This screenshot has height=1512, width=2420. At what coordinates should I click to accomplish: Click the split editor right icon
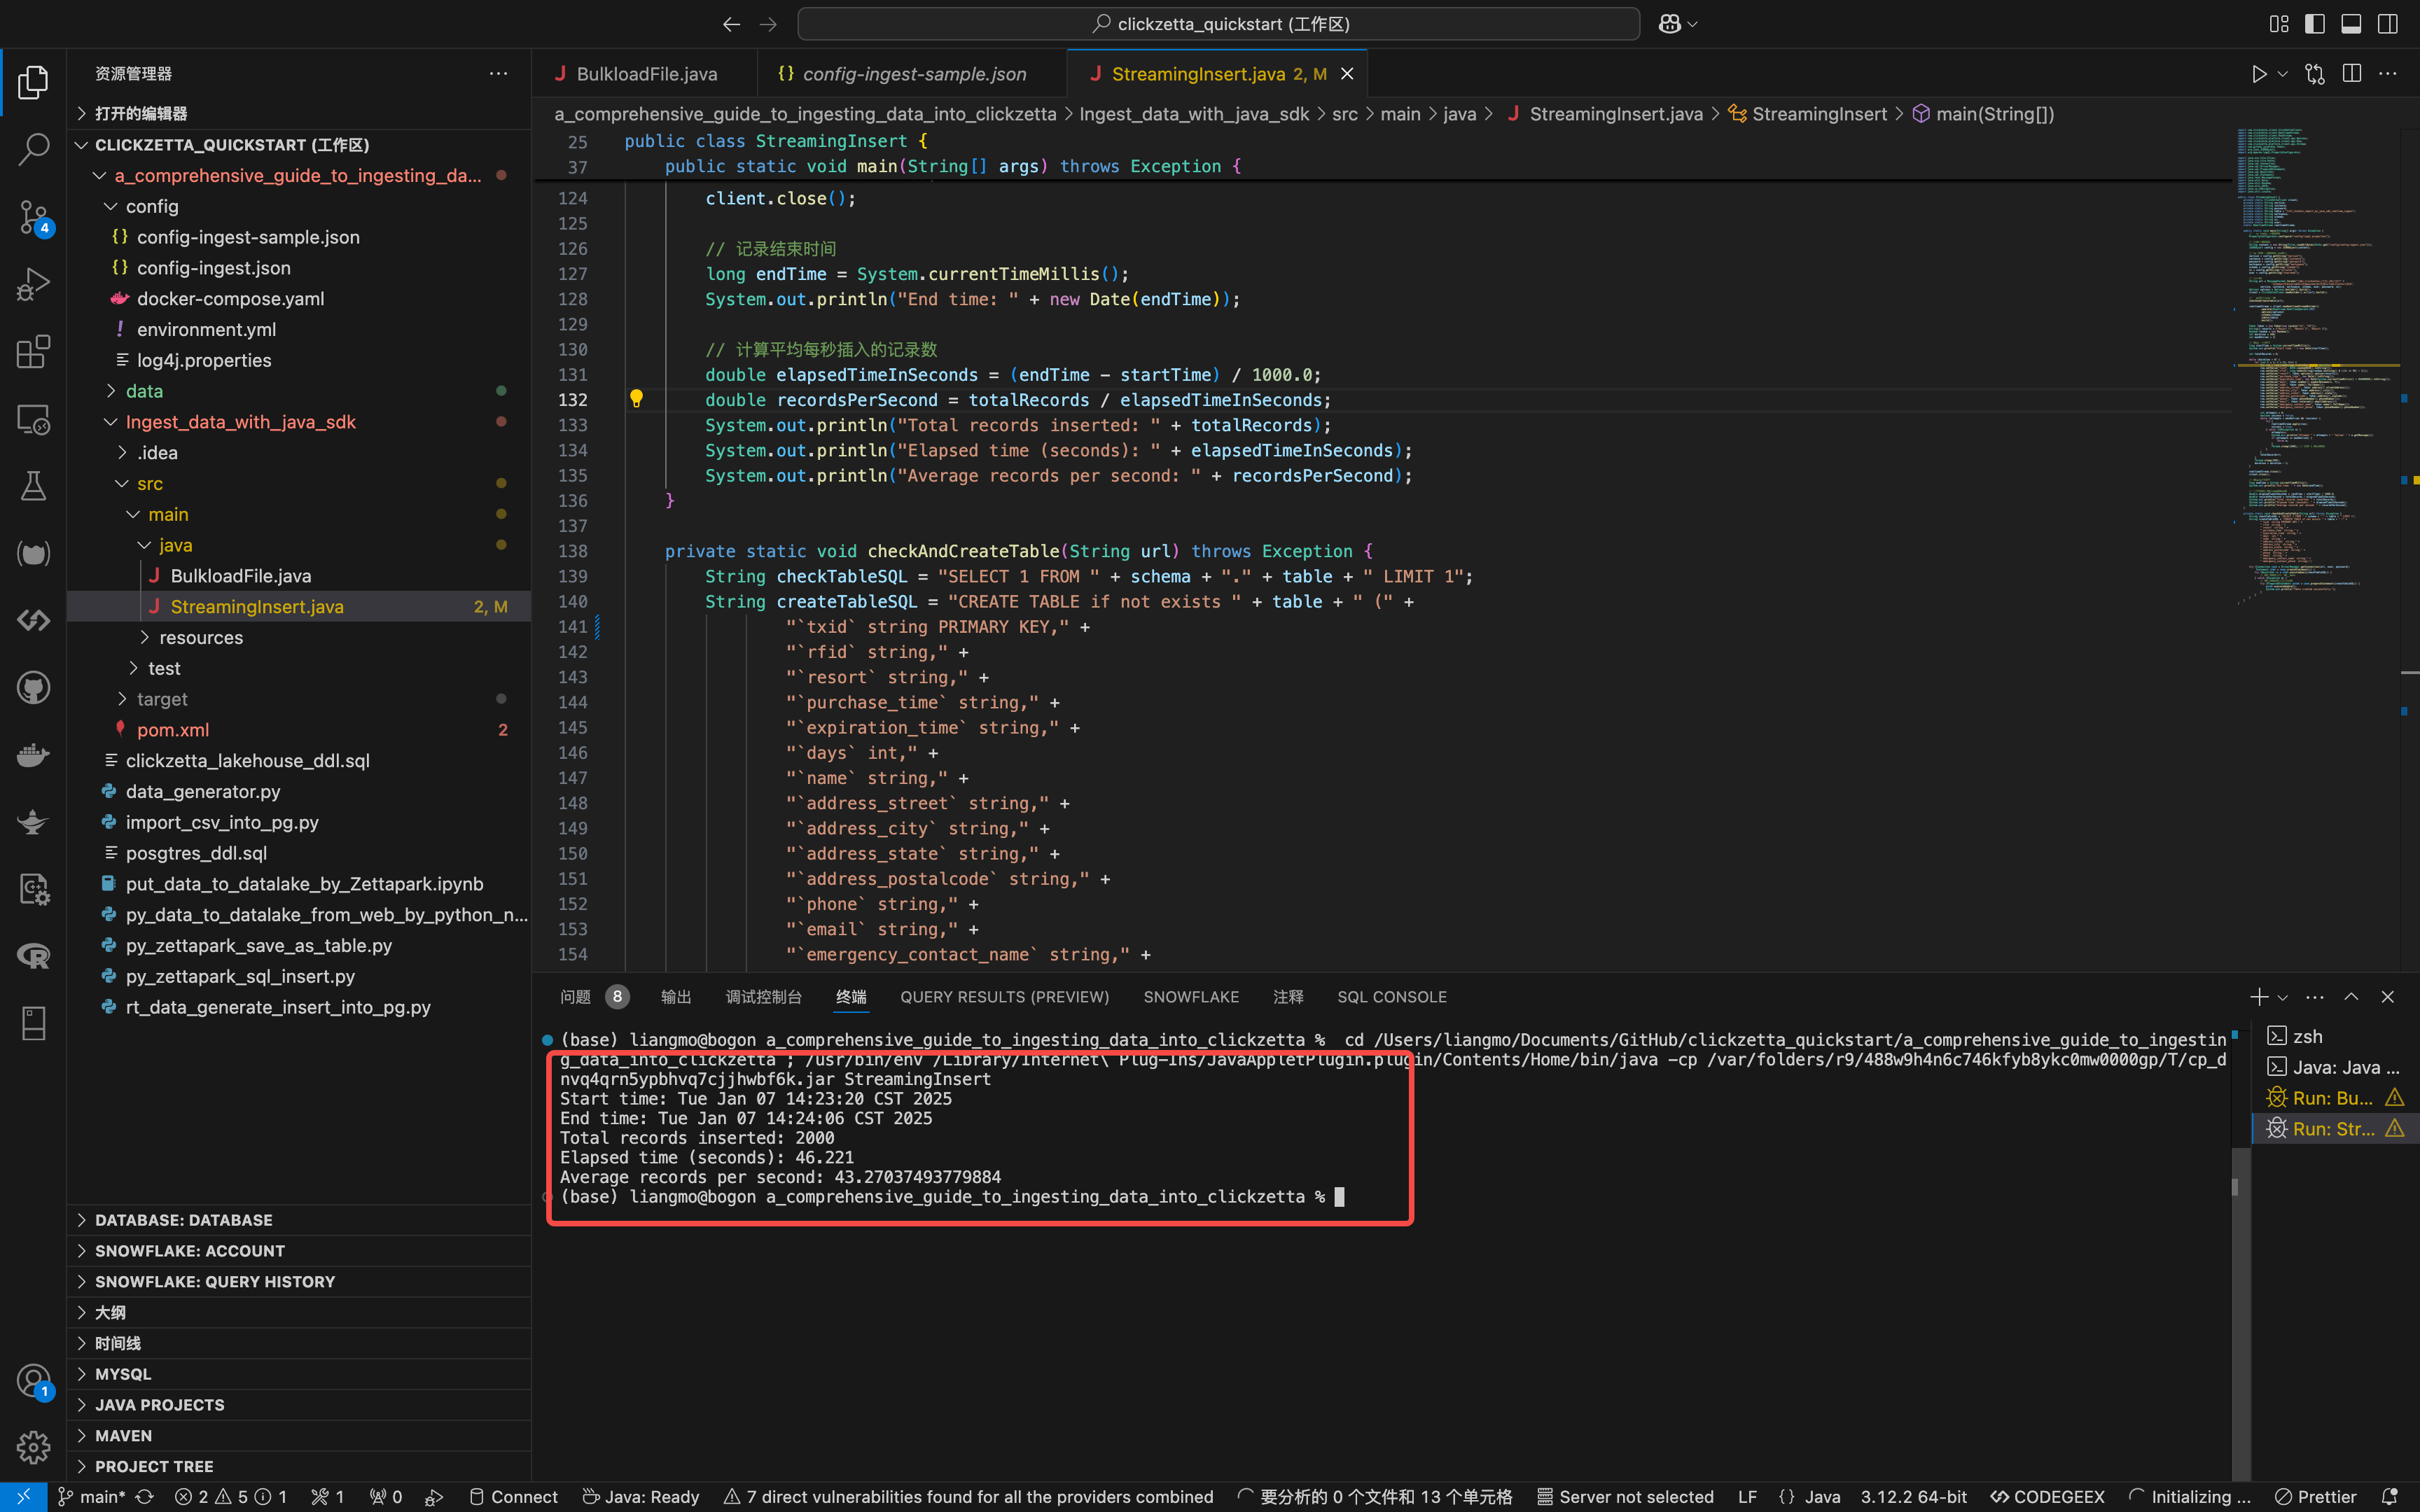2351,74
